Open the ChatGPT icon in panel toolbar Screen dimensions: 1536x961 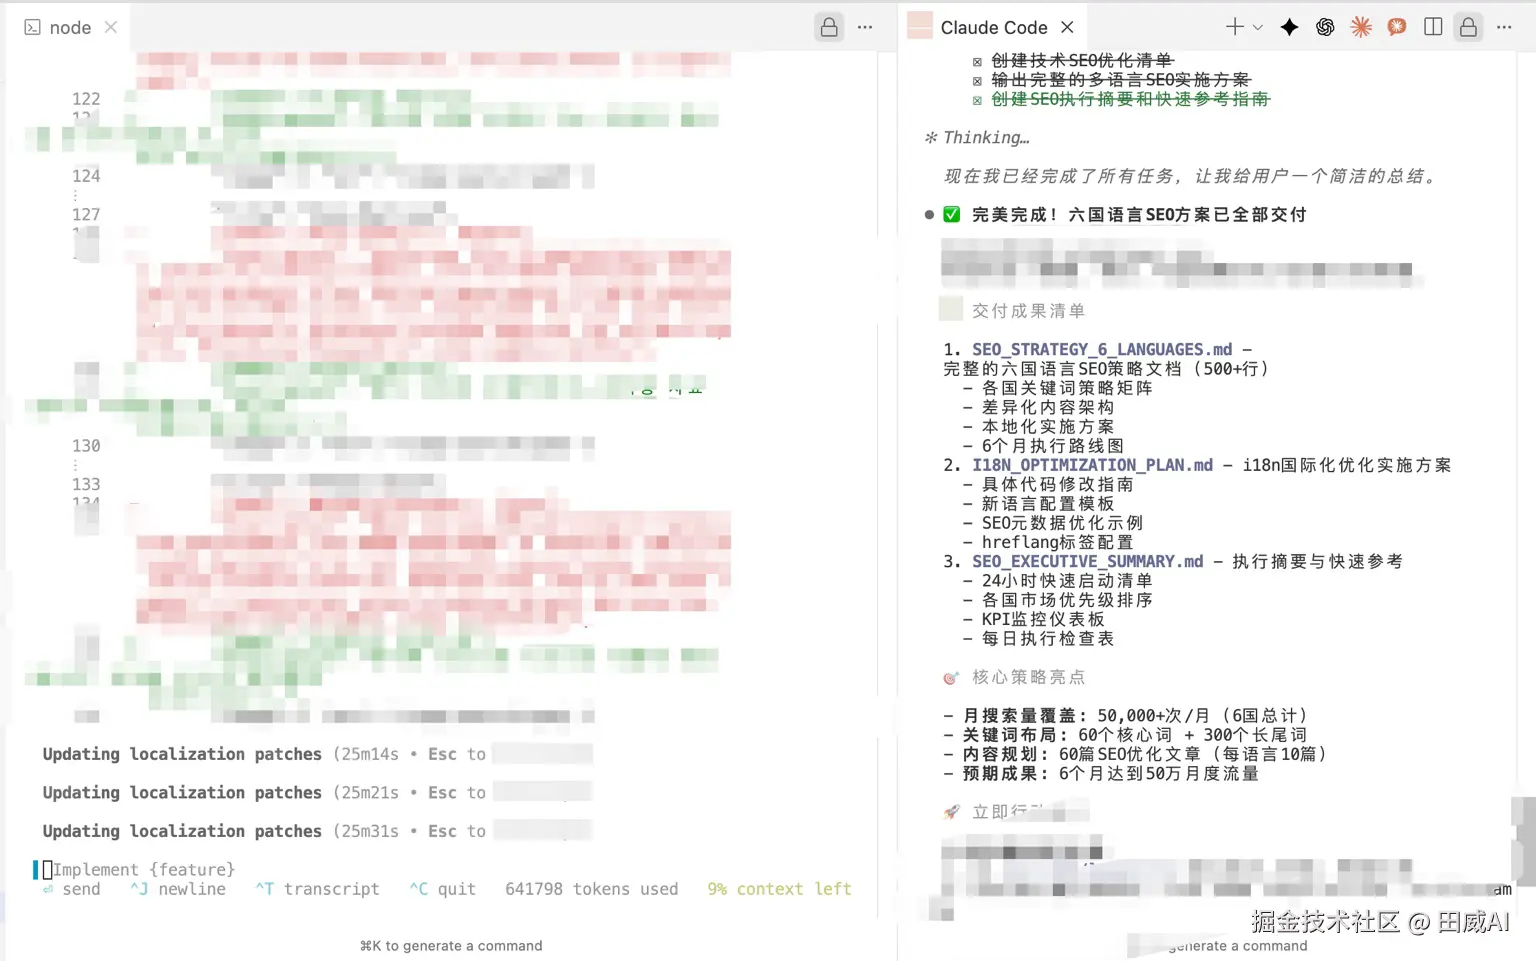pos(1325,27)
